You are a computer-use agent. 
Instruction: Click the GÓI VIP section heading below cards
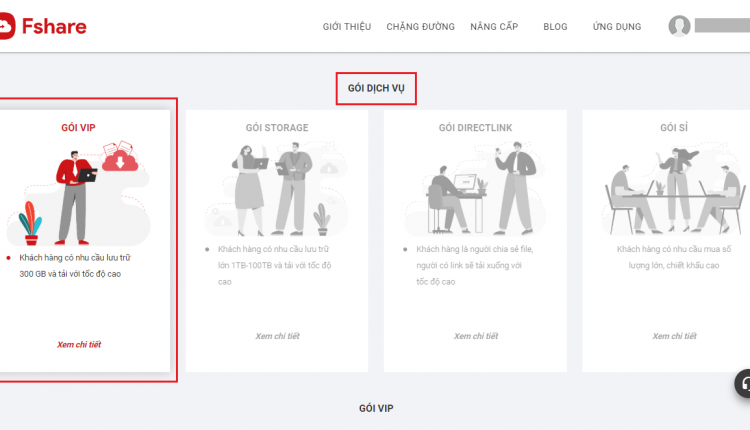376,408
